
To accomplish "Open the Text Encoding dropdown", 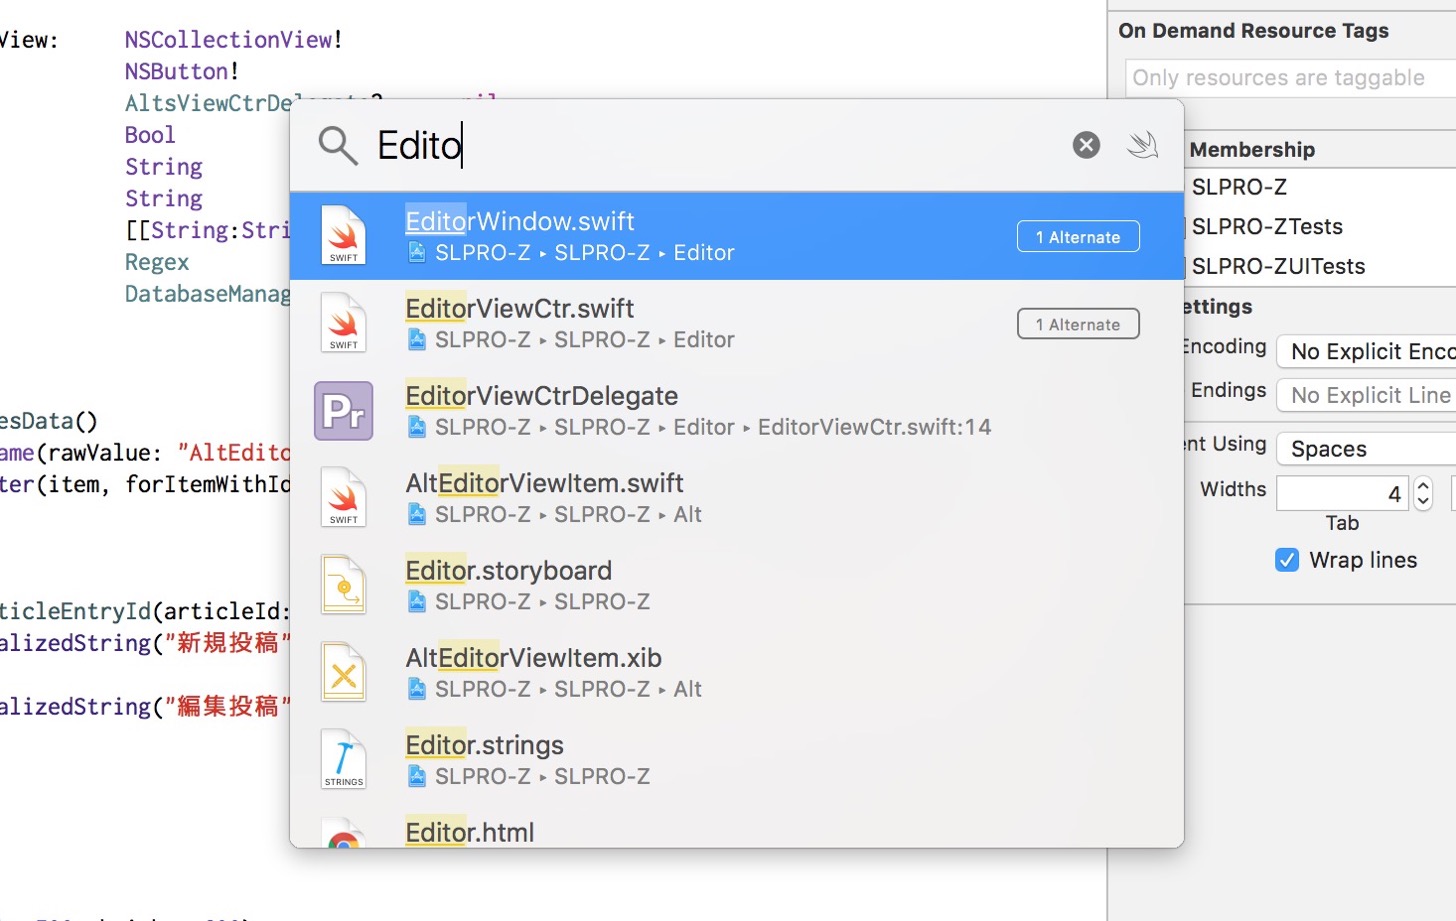I will 1366,351.
